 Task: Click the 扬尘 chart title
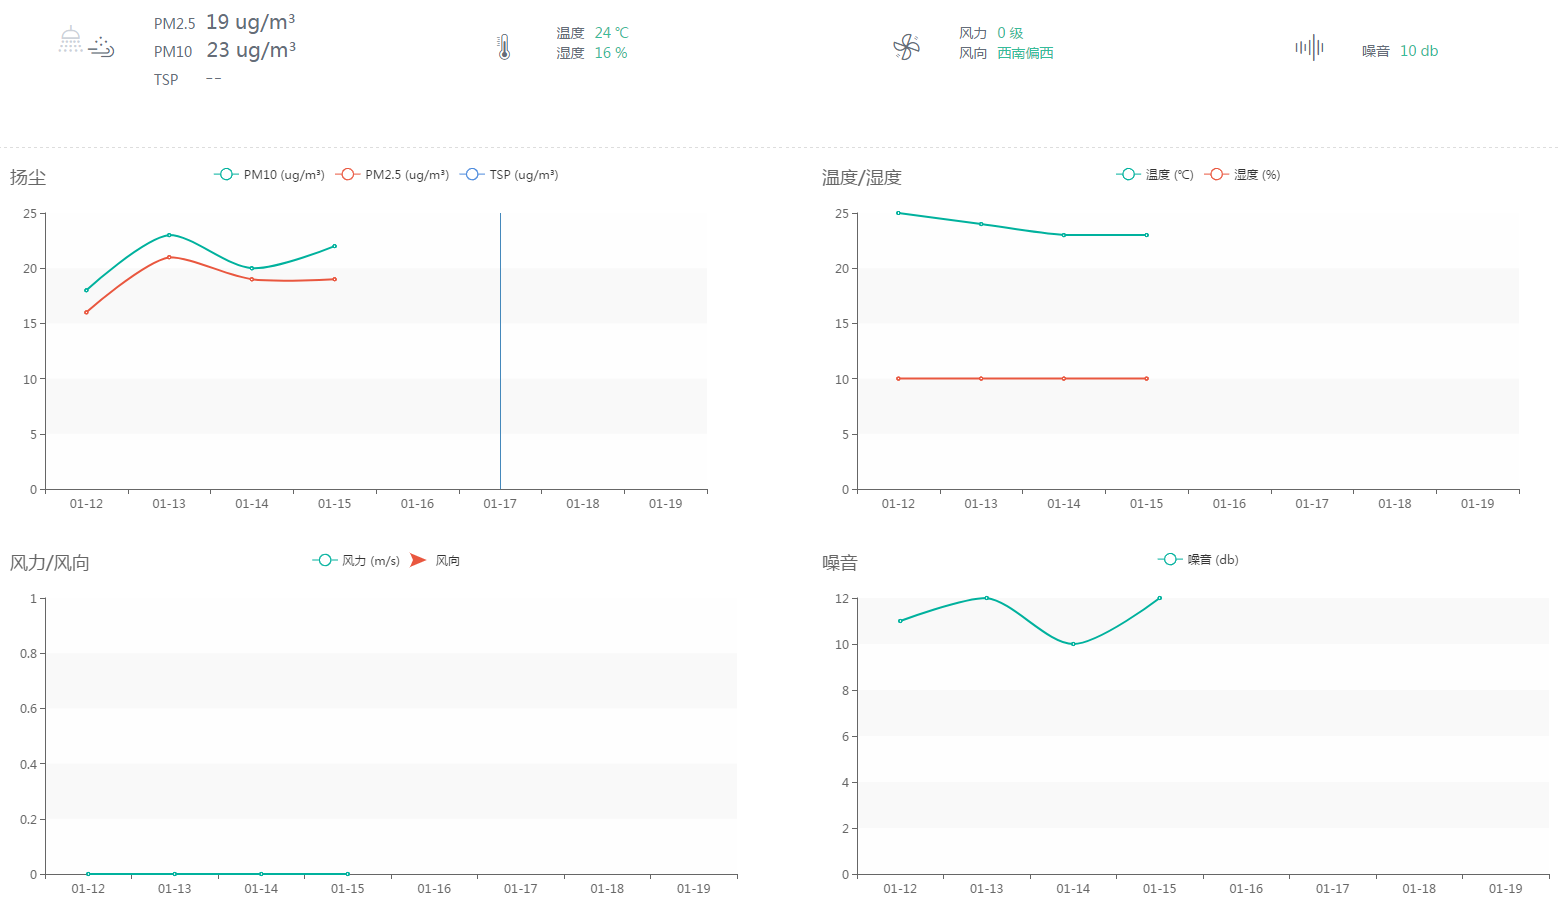point(28,177)
